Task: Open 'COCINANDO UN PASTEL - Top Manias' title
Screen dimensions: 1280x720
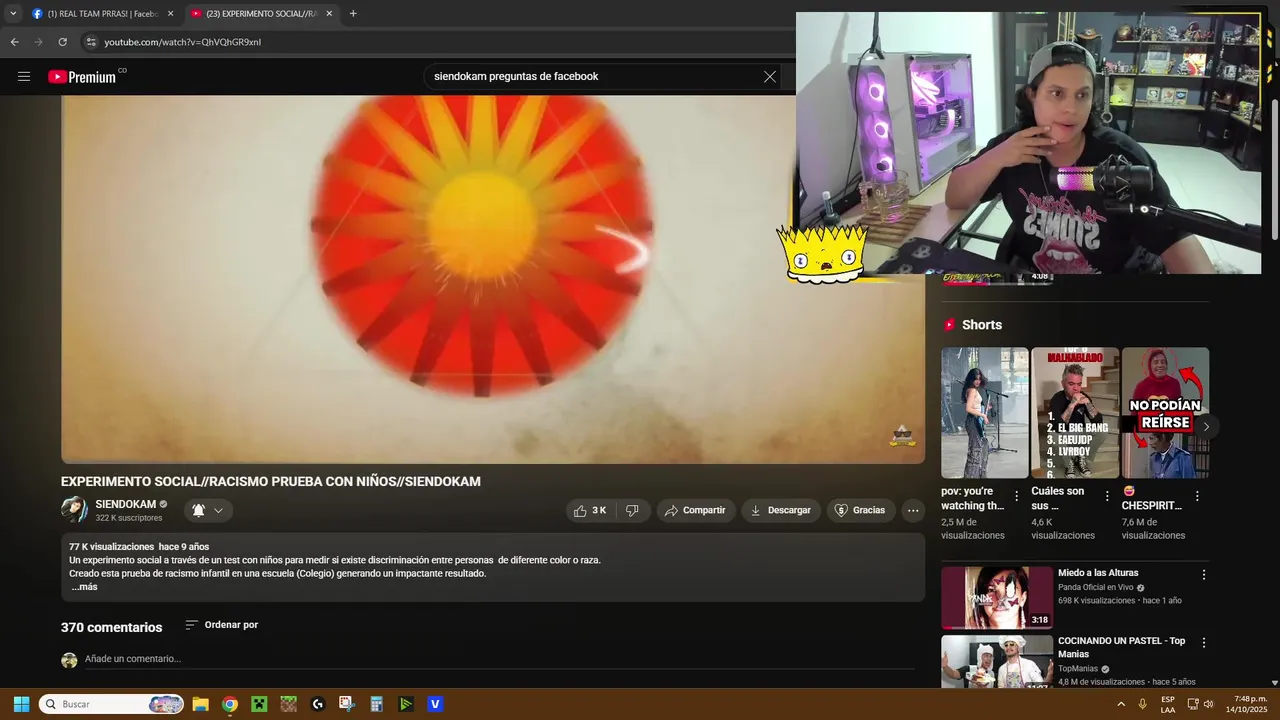Action: coord(1121,647)
